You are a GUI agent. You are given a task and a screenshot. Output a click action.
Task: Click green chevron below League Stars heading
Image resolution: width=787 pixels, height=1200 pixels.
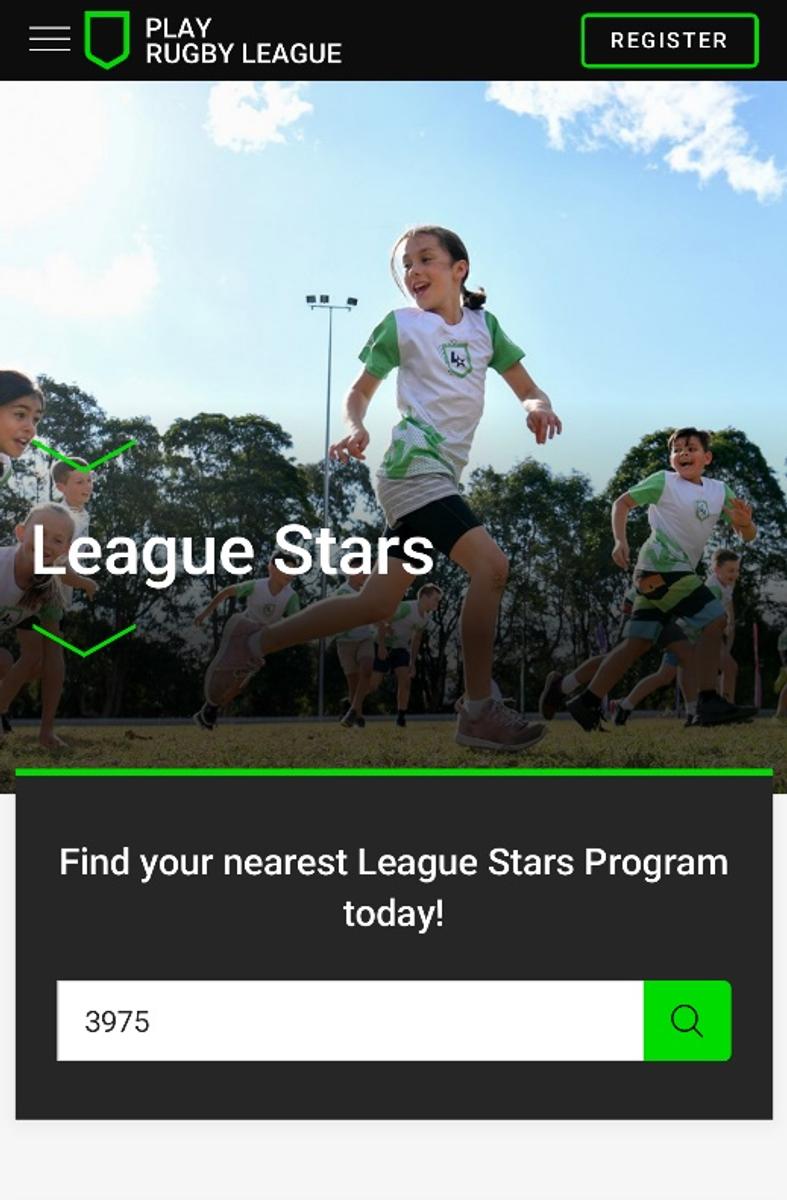tap(84, 640)
